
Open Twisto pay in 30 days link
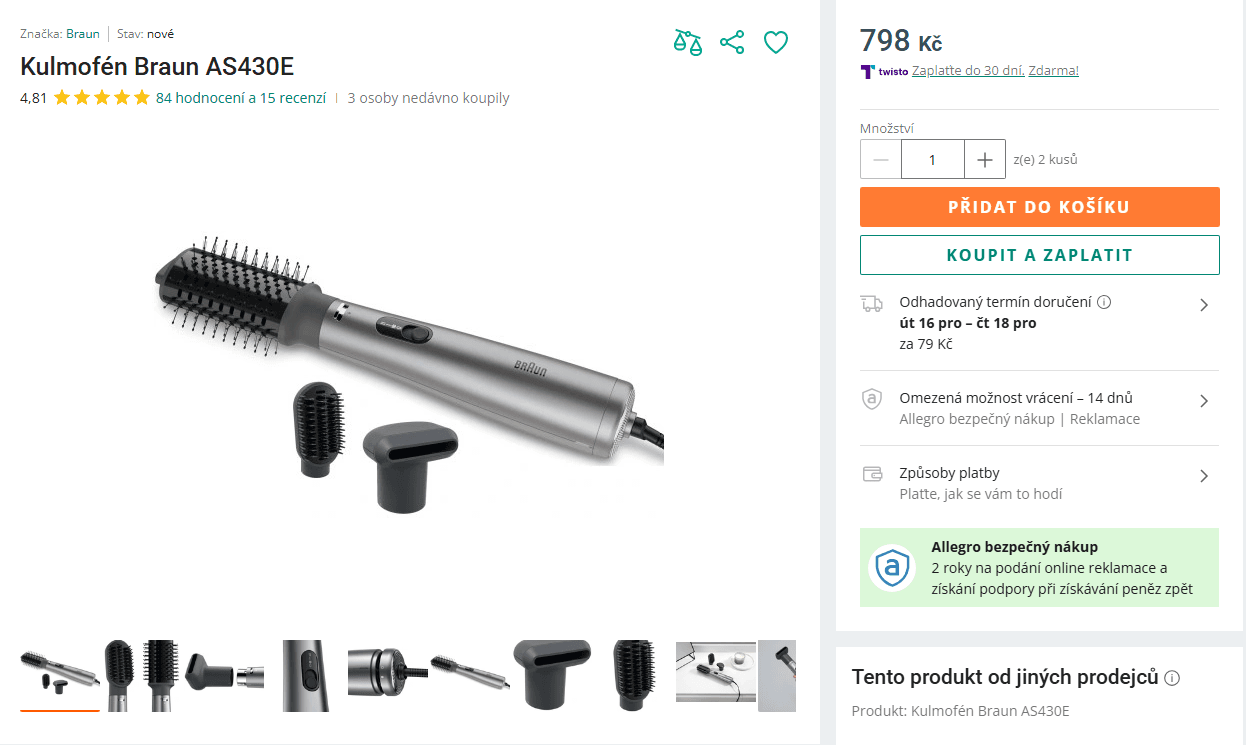tap(995, 71)
